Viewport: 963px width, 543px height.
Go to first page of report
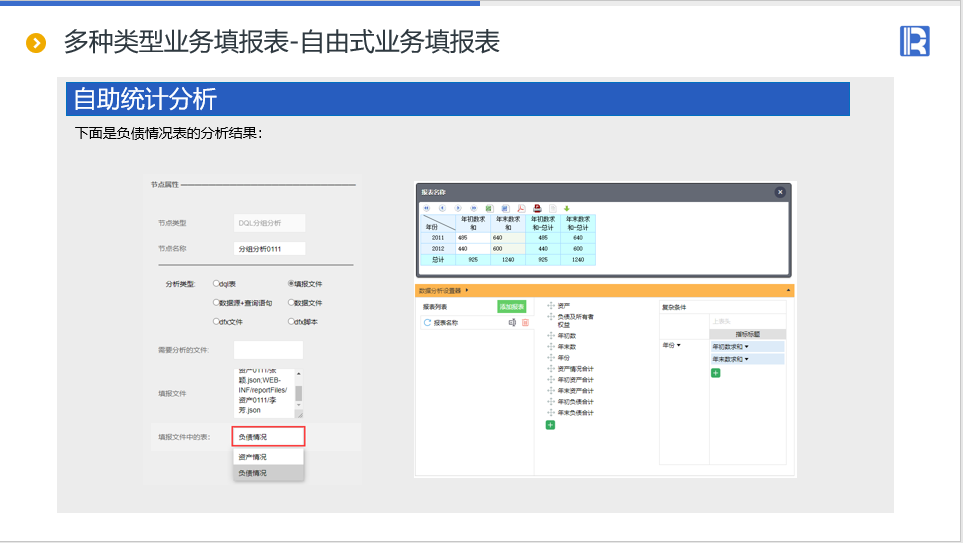pyautogui.click(x=426, y=208)
